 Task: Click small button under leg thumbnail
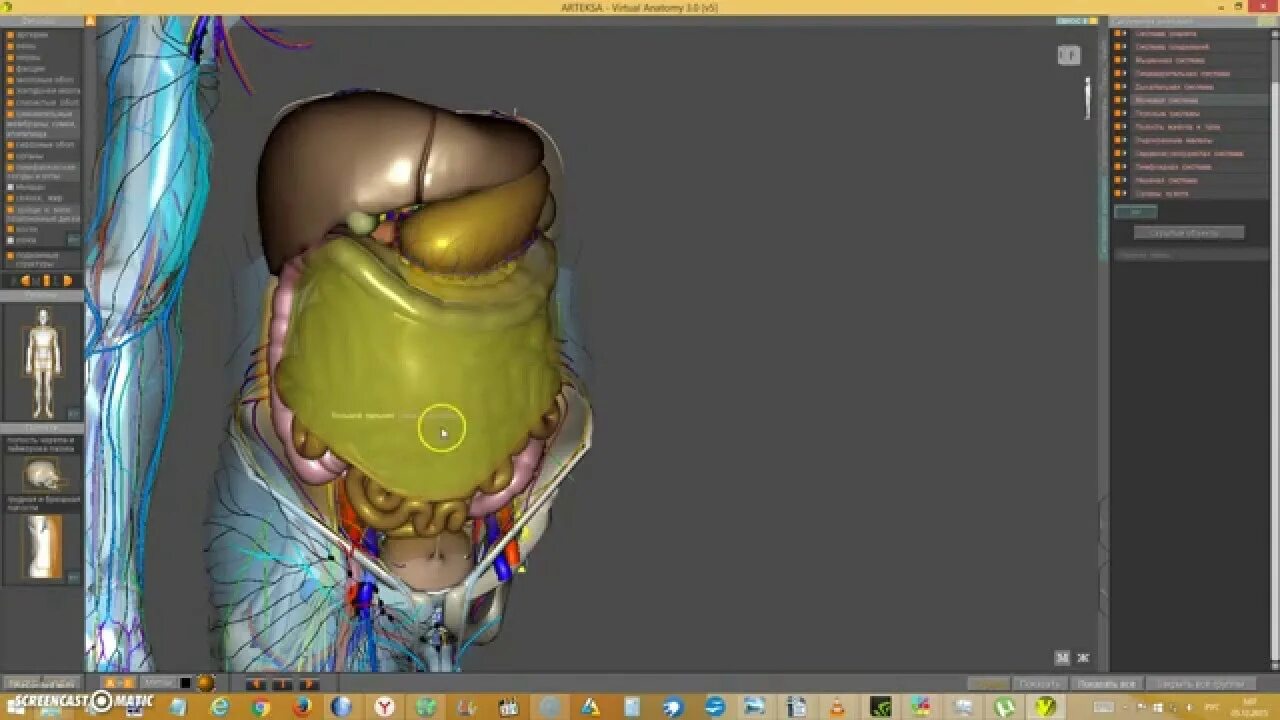click(73, 577)
